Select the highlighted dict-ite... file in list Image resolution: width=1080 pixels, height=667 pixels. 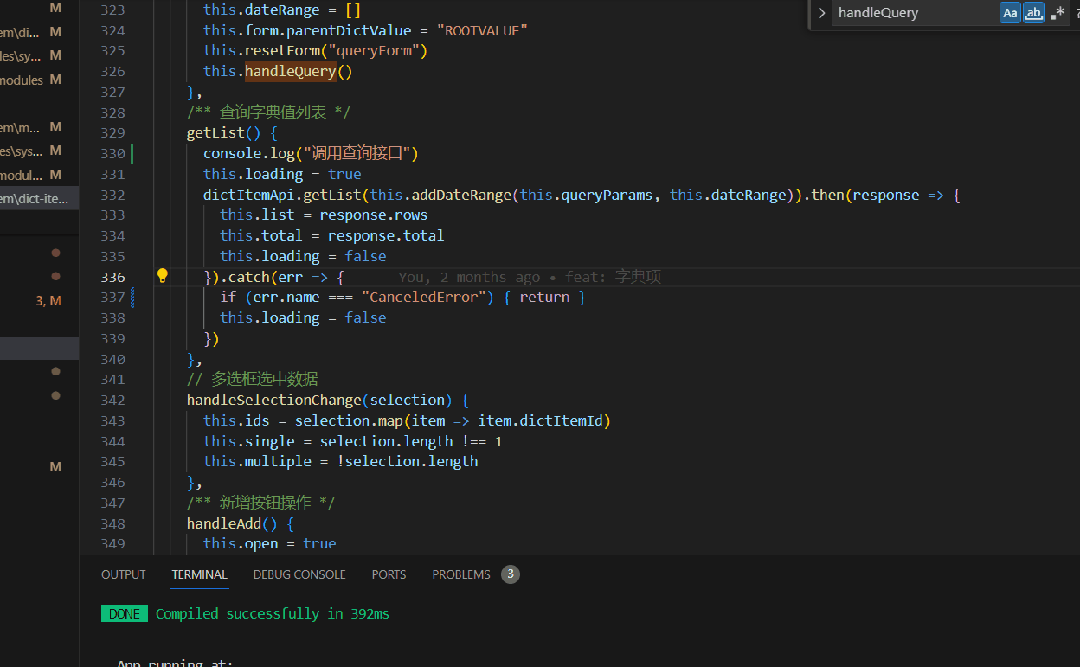pyautogui.click(x=35, y=198)
